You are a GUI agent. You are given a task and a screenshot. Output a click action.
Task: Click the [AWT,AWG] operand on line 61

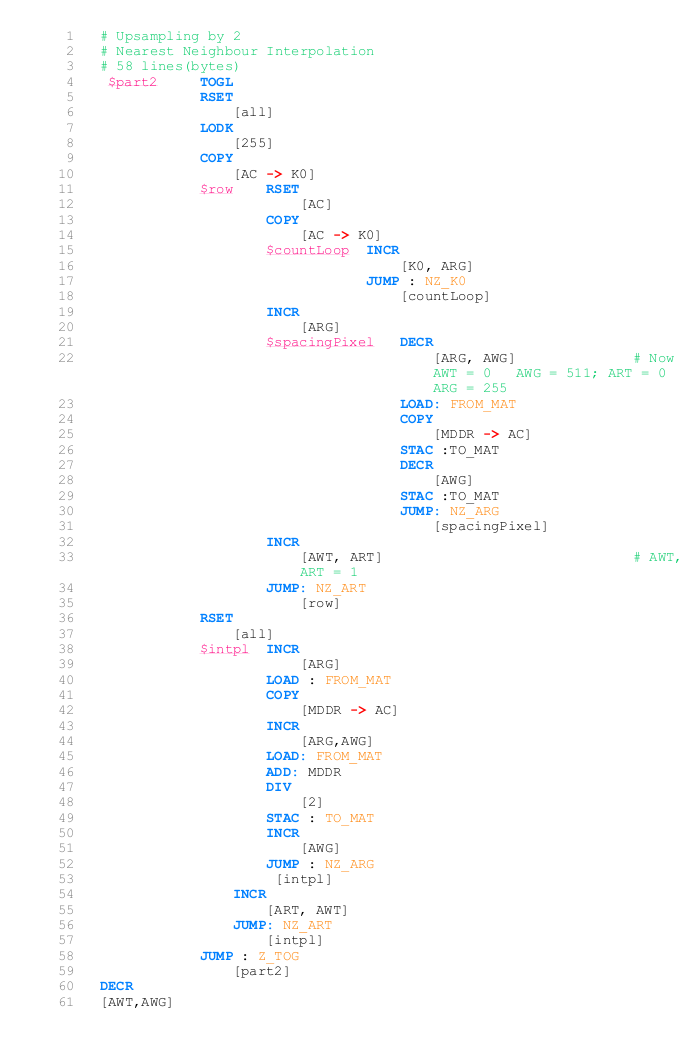click(136, 1002)
